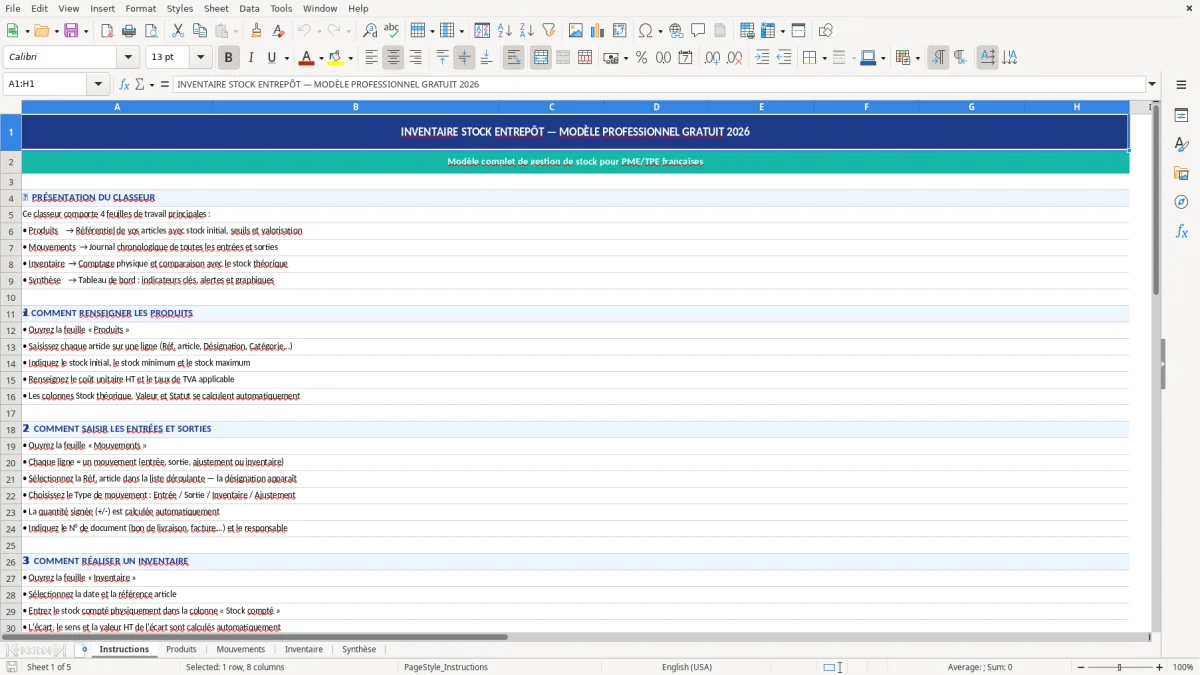Print the document with the printer icon
Viewport: 1200px width, 675px height.
coord(129,31)
